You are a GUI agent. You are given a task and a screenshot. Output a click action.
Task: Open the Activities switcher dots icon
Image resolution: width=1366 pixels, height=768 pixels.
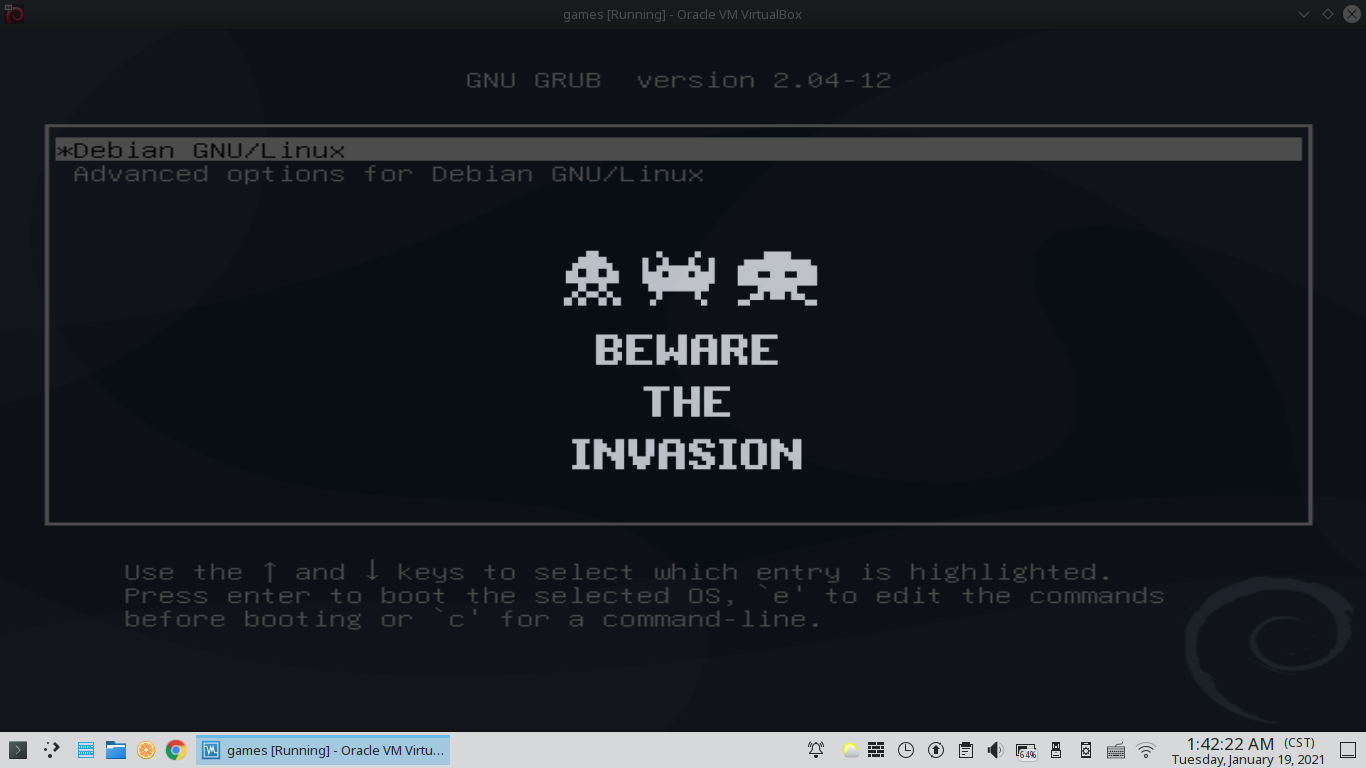pyautogui.click(x=51, y=749)
